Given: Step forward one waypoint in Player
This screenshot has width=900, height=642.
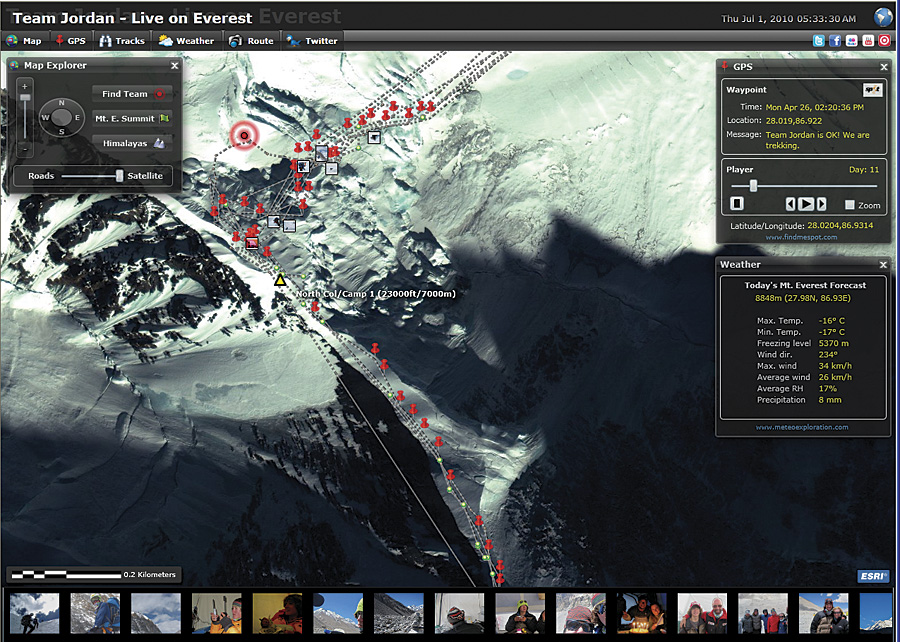Looking at the screenshot, I should pyautogui.click(x=821, y=204).
